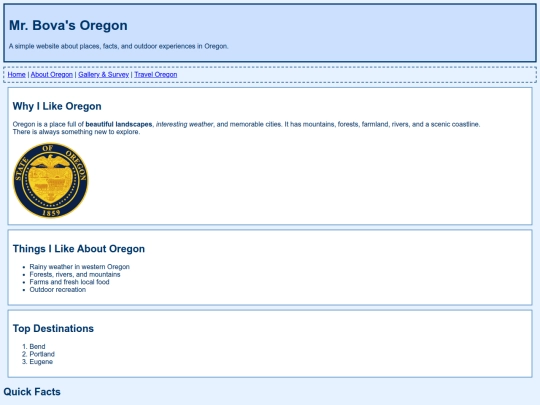
Task: Select Portland in the destinations list
Action: click(x=42, y=354)
